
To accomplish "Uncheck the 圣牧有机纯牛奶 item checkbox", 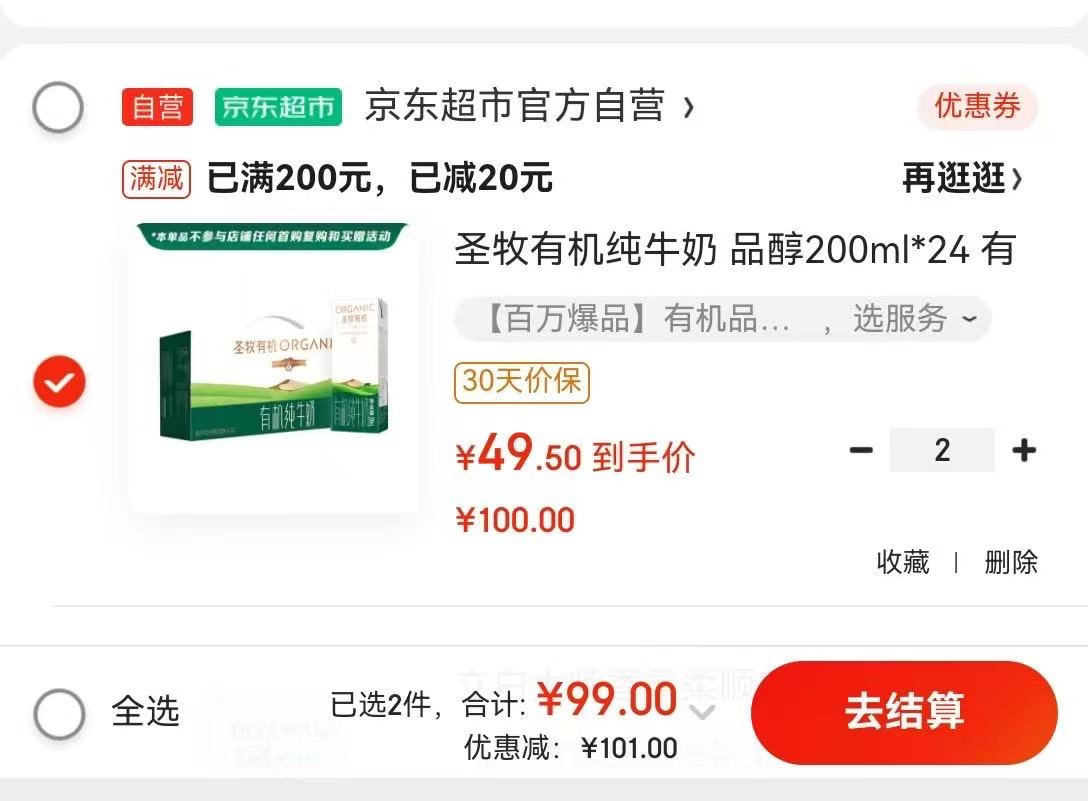I will point(60,382).
